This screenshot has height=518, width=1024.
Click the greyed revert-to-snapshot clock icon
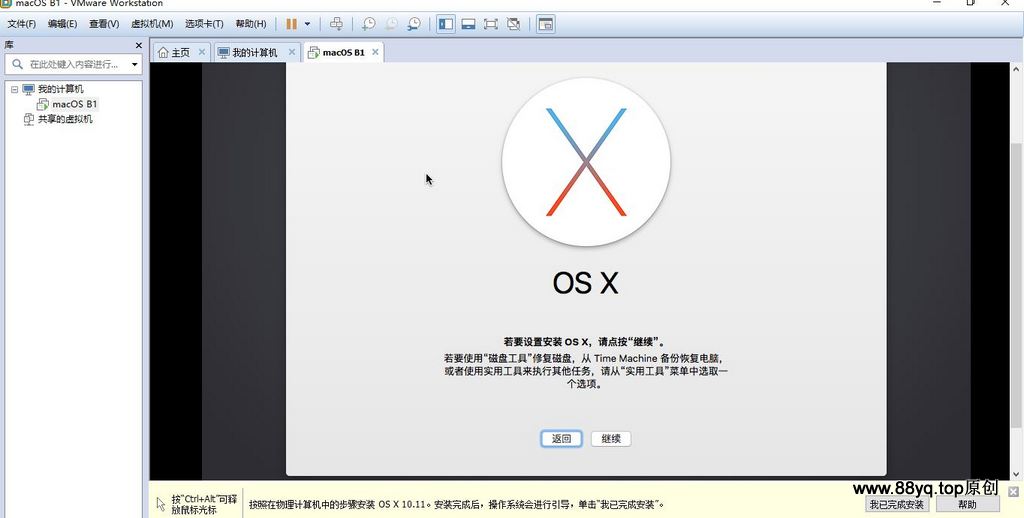pos(391,24)
